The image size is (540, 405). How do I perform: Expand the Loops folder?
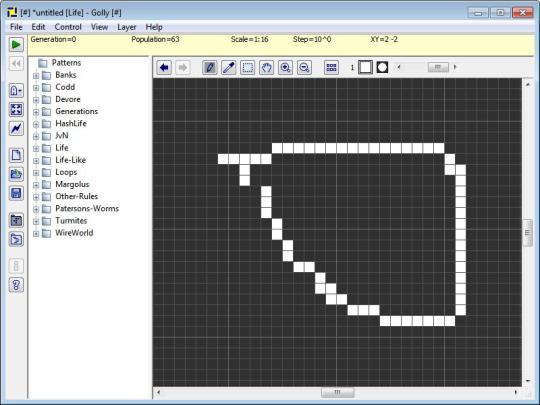click(36, 173)
